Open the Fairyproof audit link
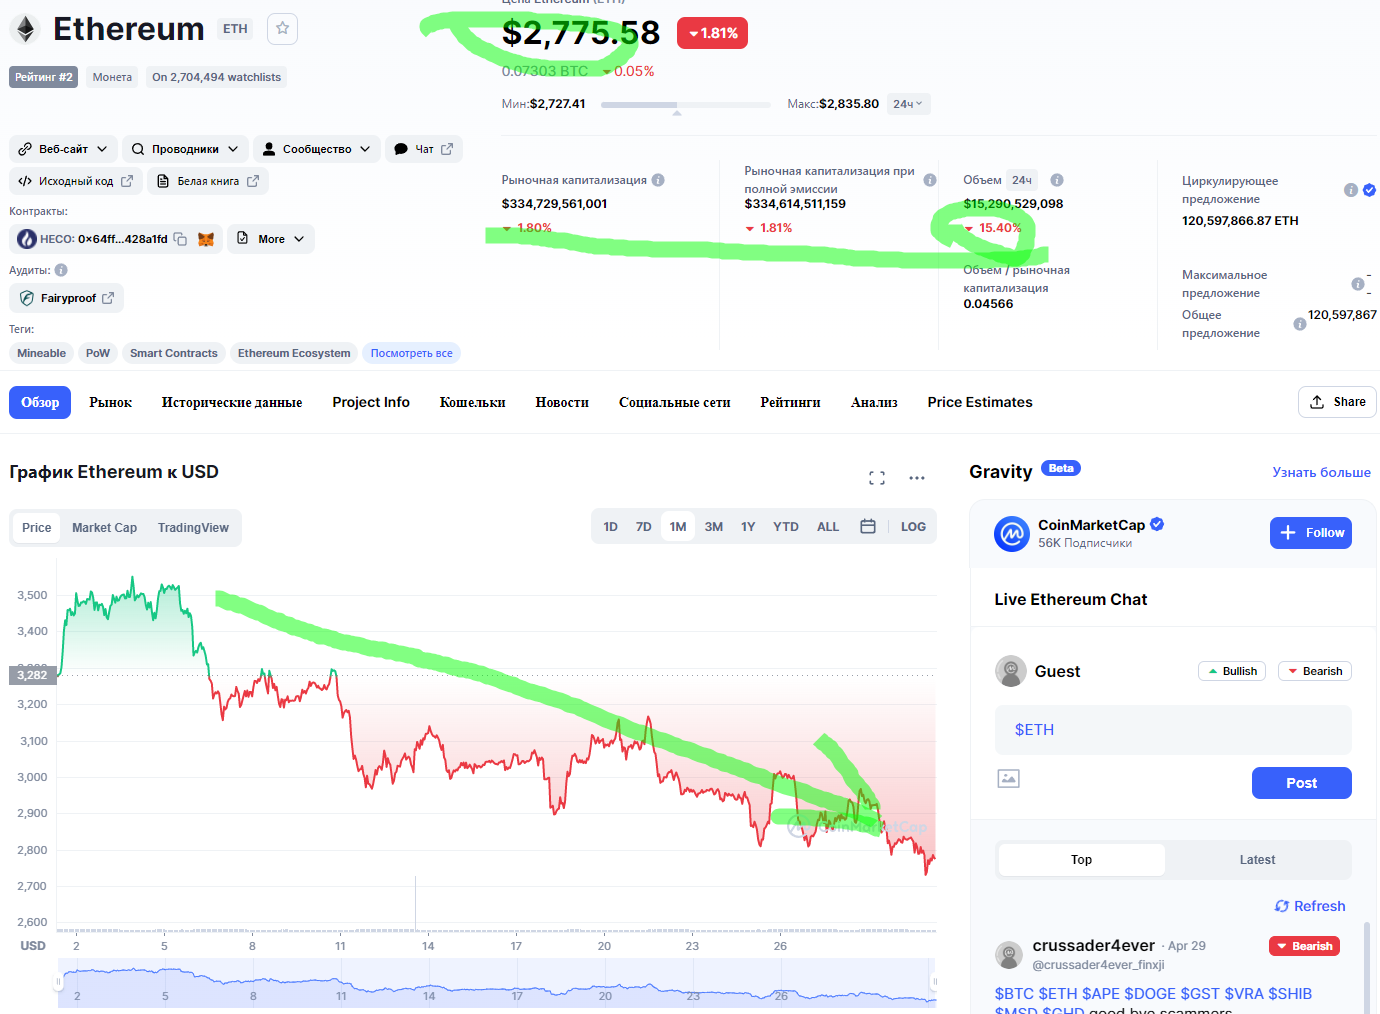 tap(67, 298)
